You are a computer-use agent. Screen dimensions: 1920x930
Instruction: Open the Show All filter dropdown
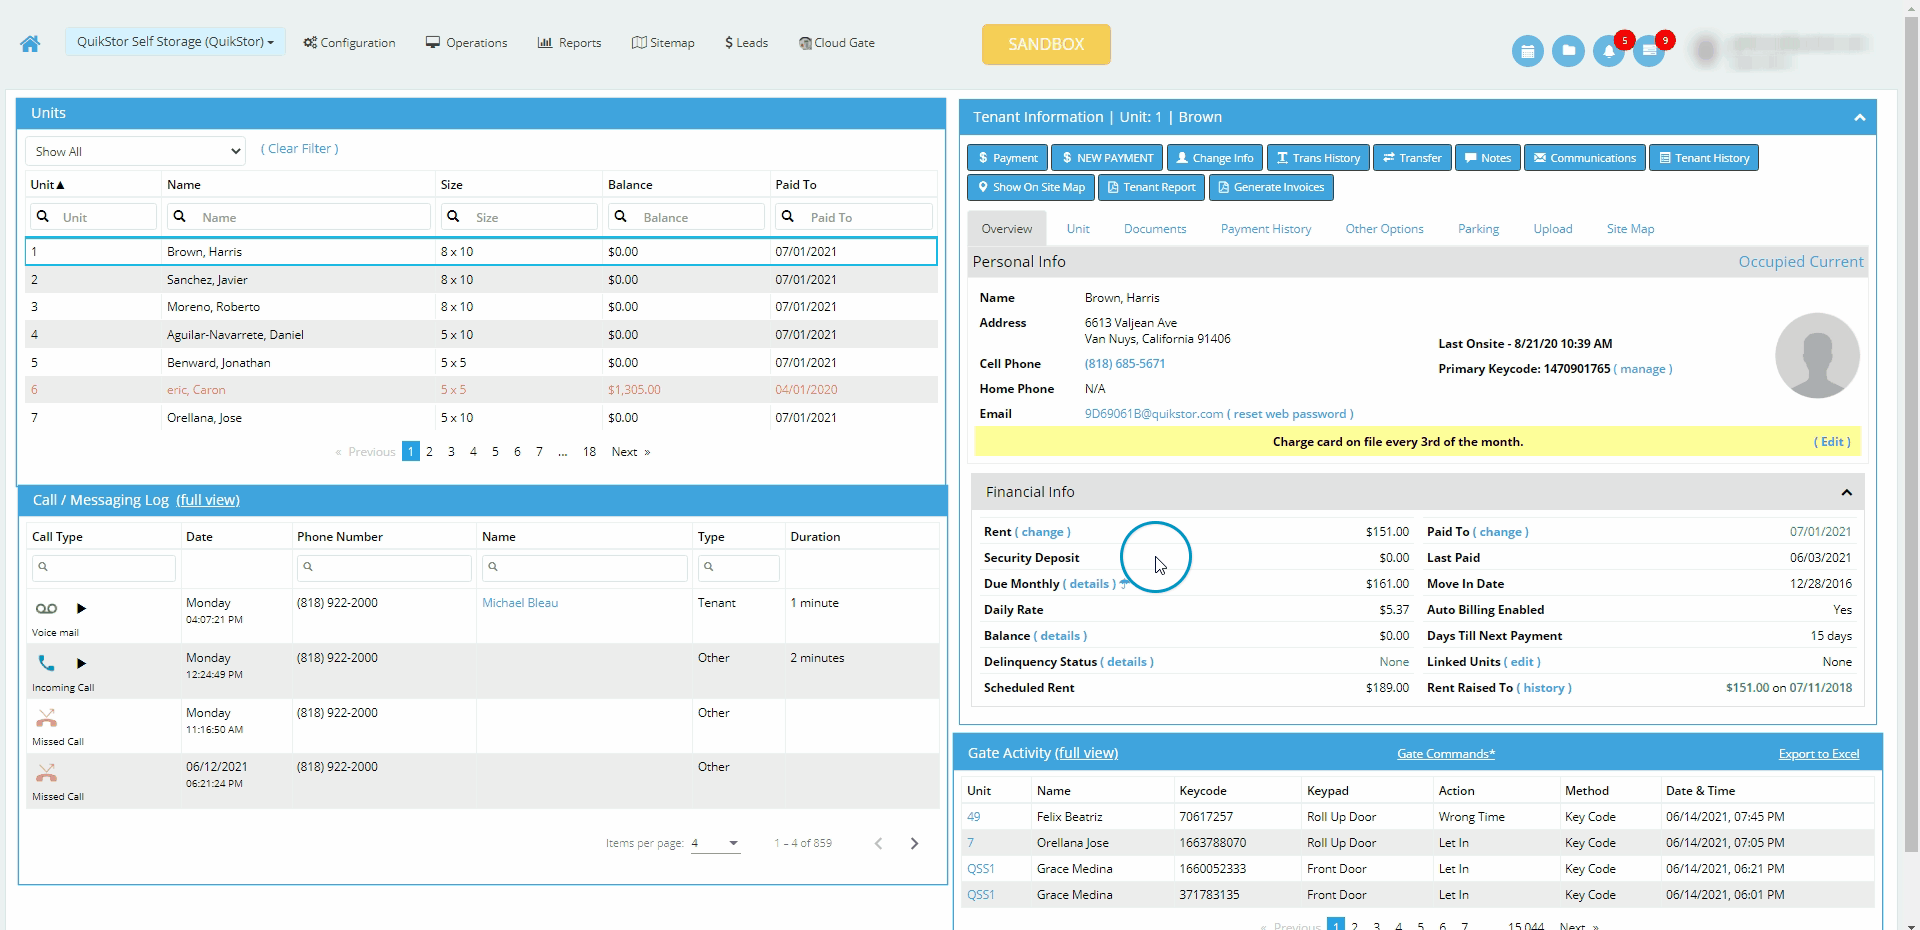[135, 151]
